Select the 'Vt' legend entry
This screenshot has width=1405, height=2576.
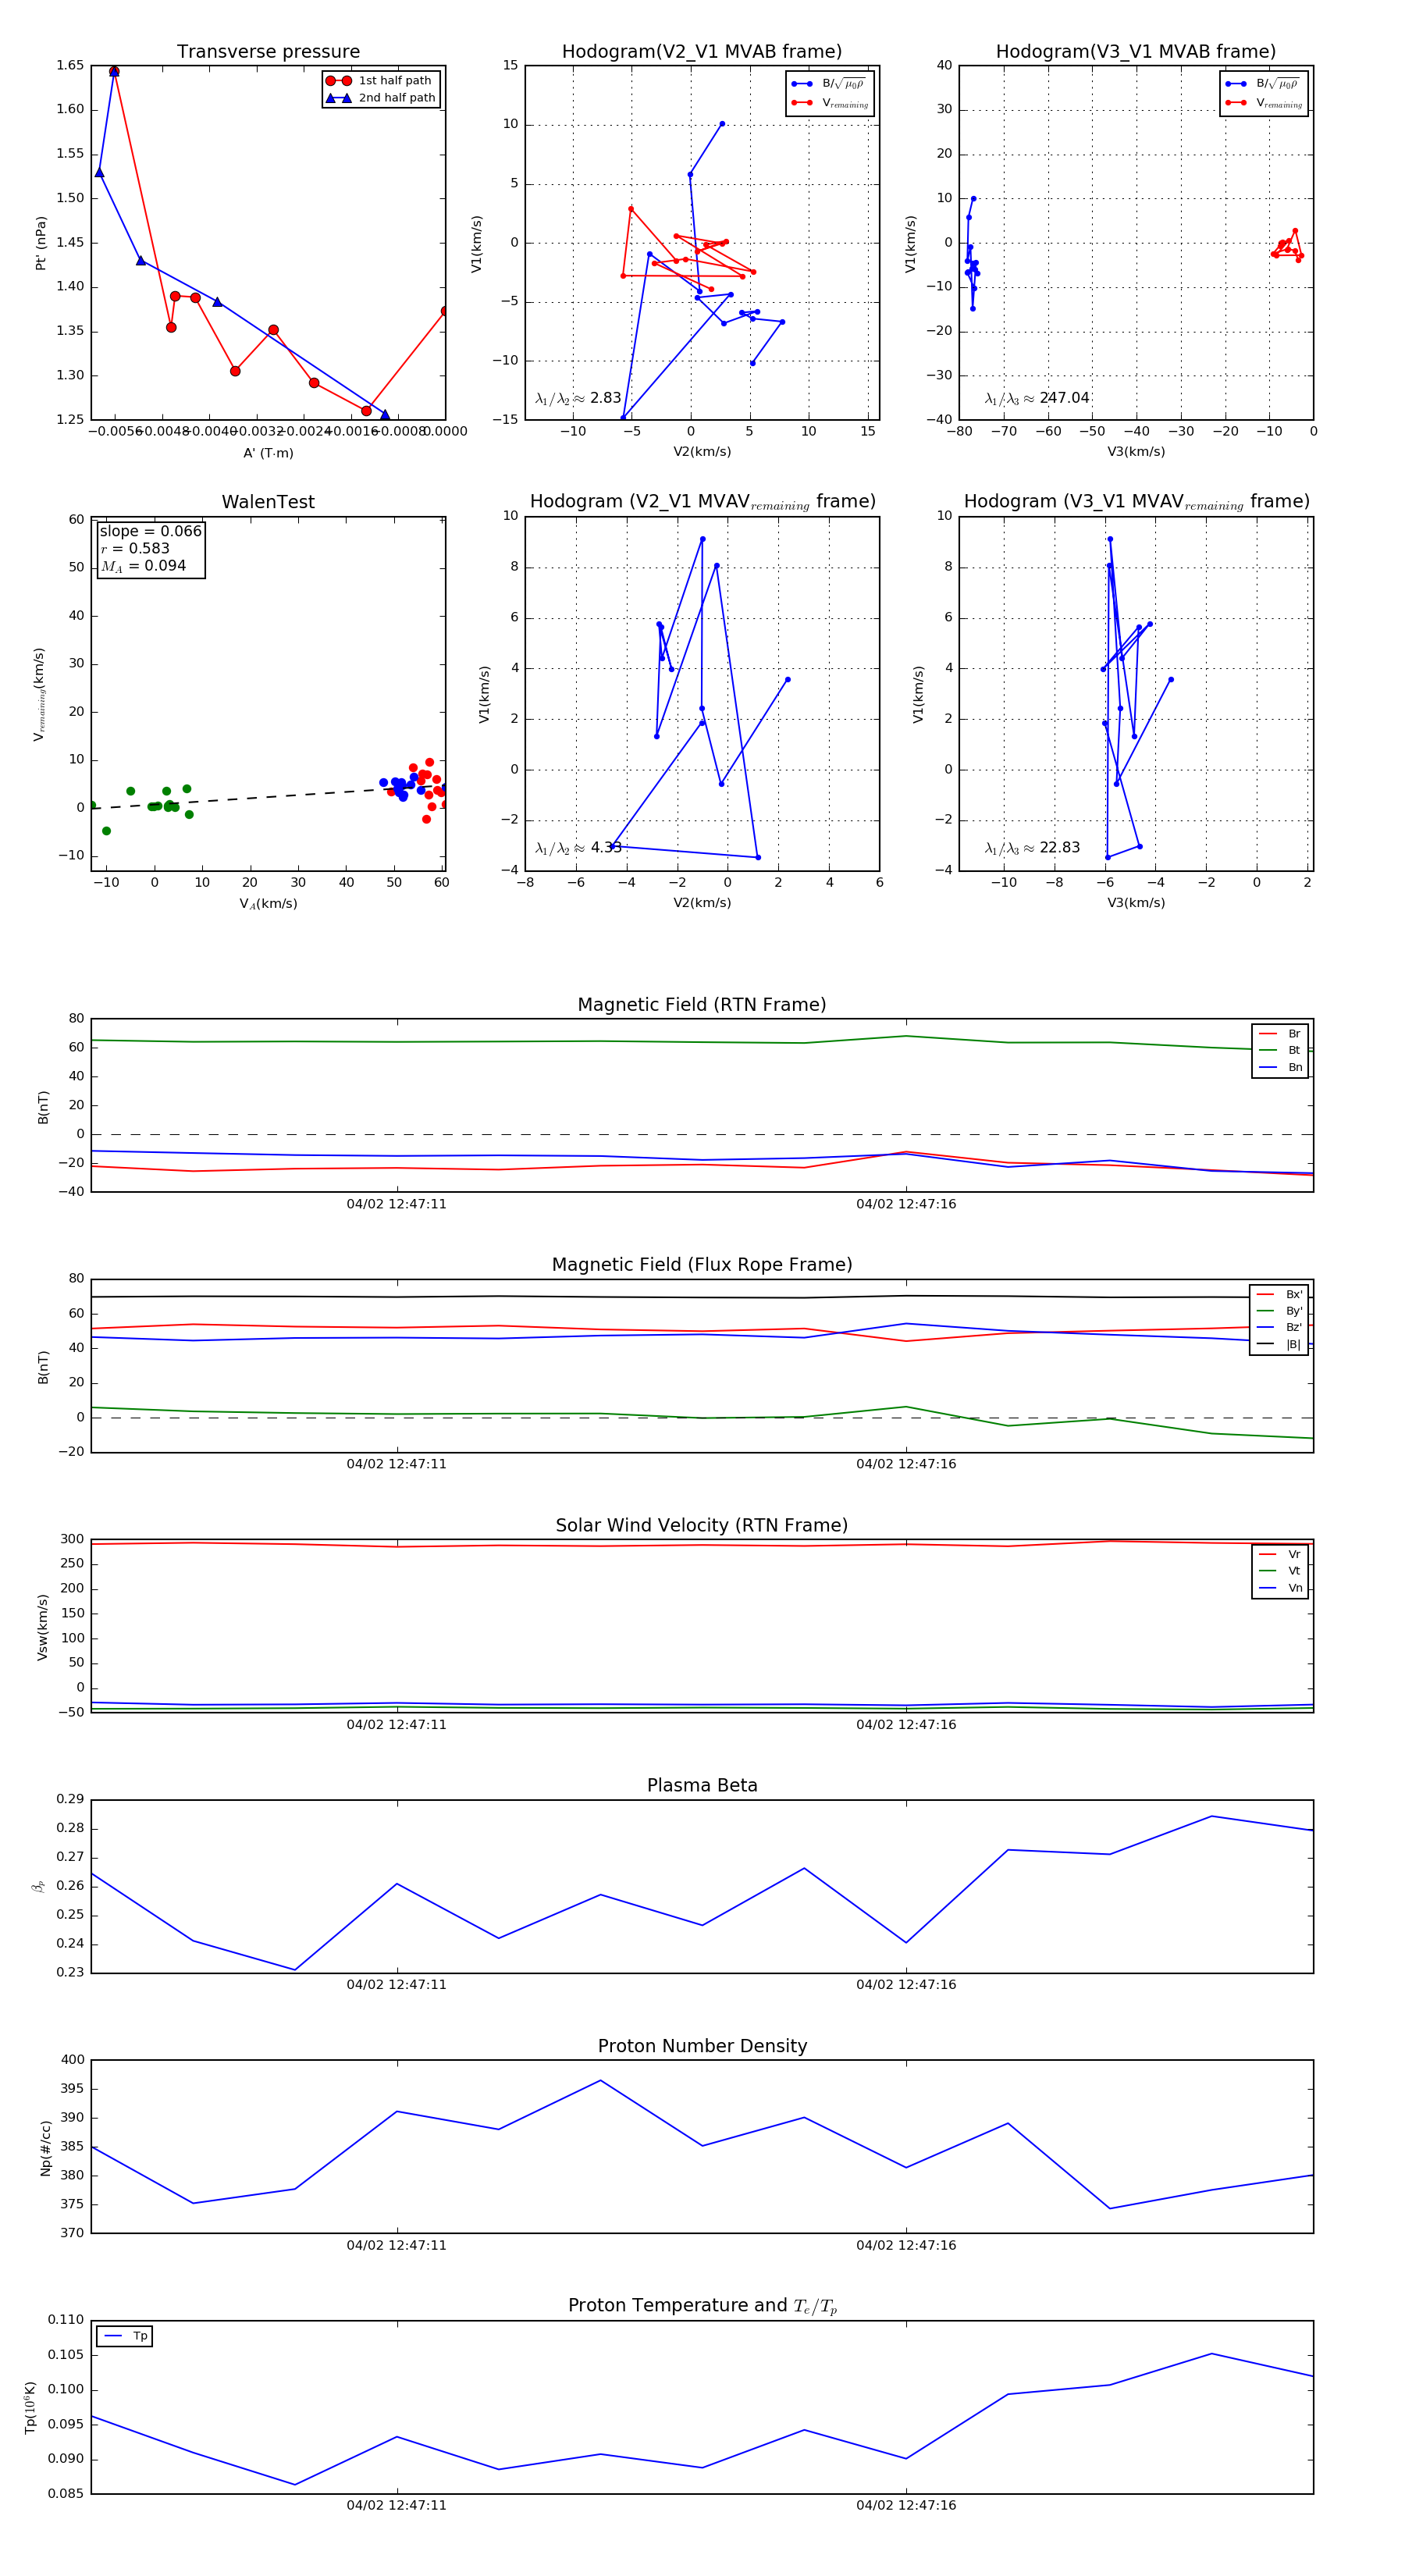[1280, 1571]
